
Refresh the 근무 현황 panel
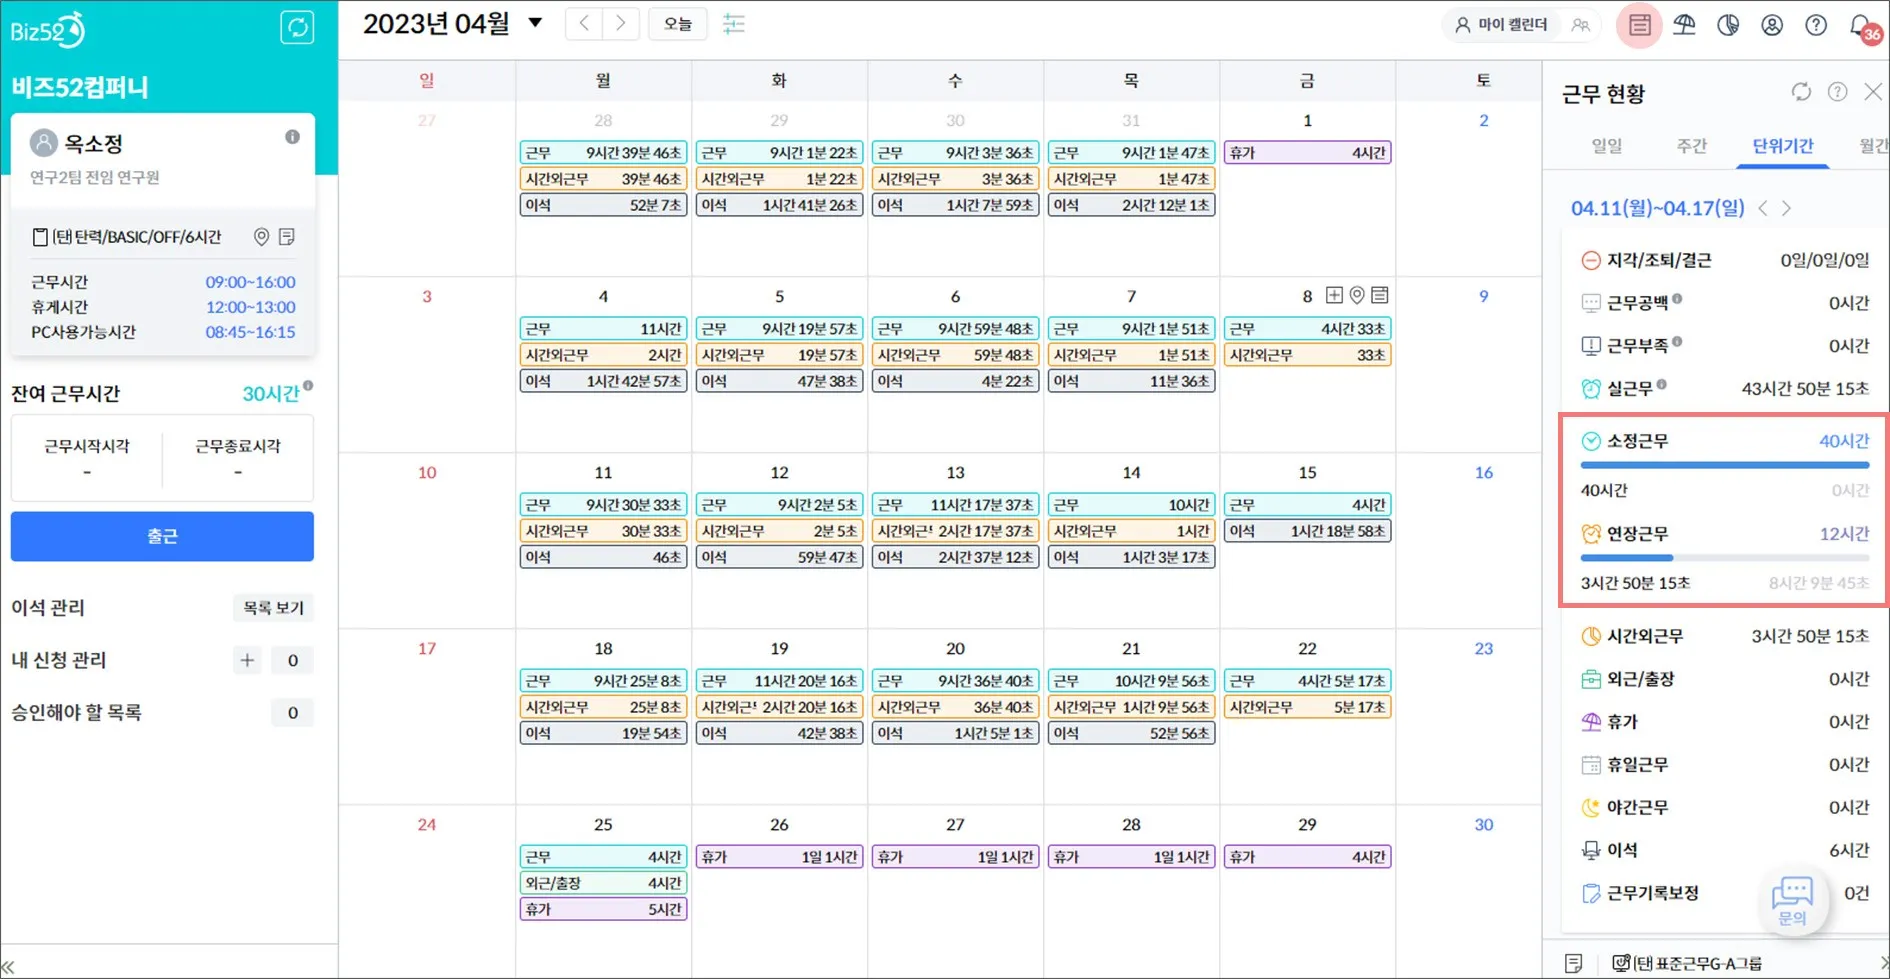tap(1801, 92)
